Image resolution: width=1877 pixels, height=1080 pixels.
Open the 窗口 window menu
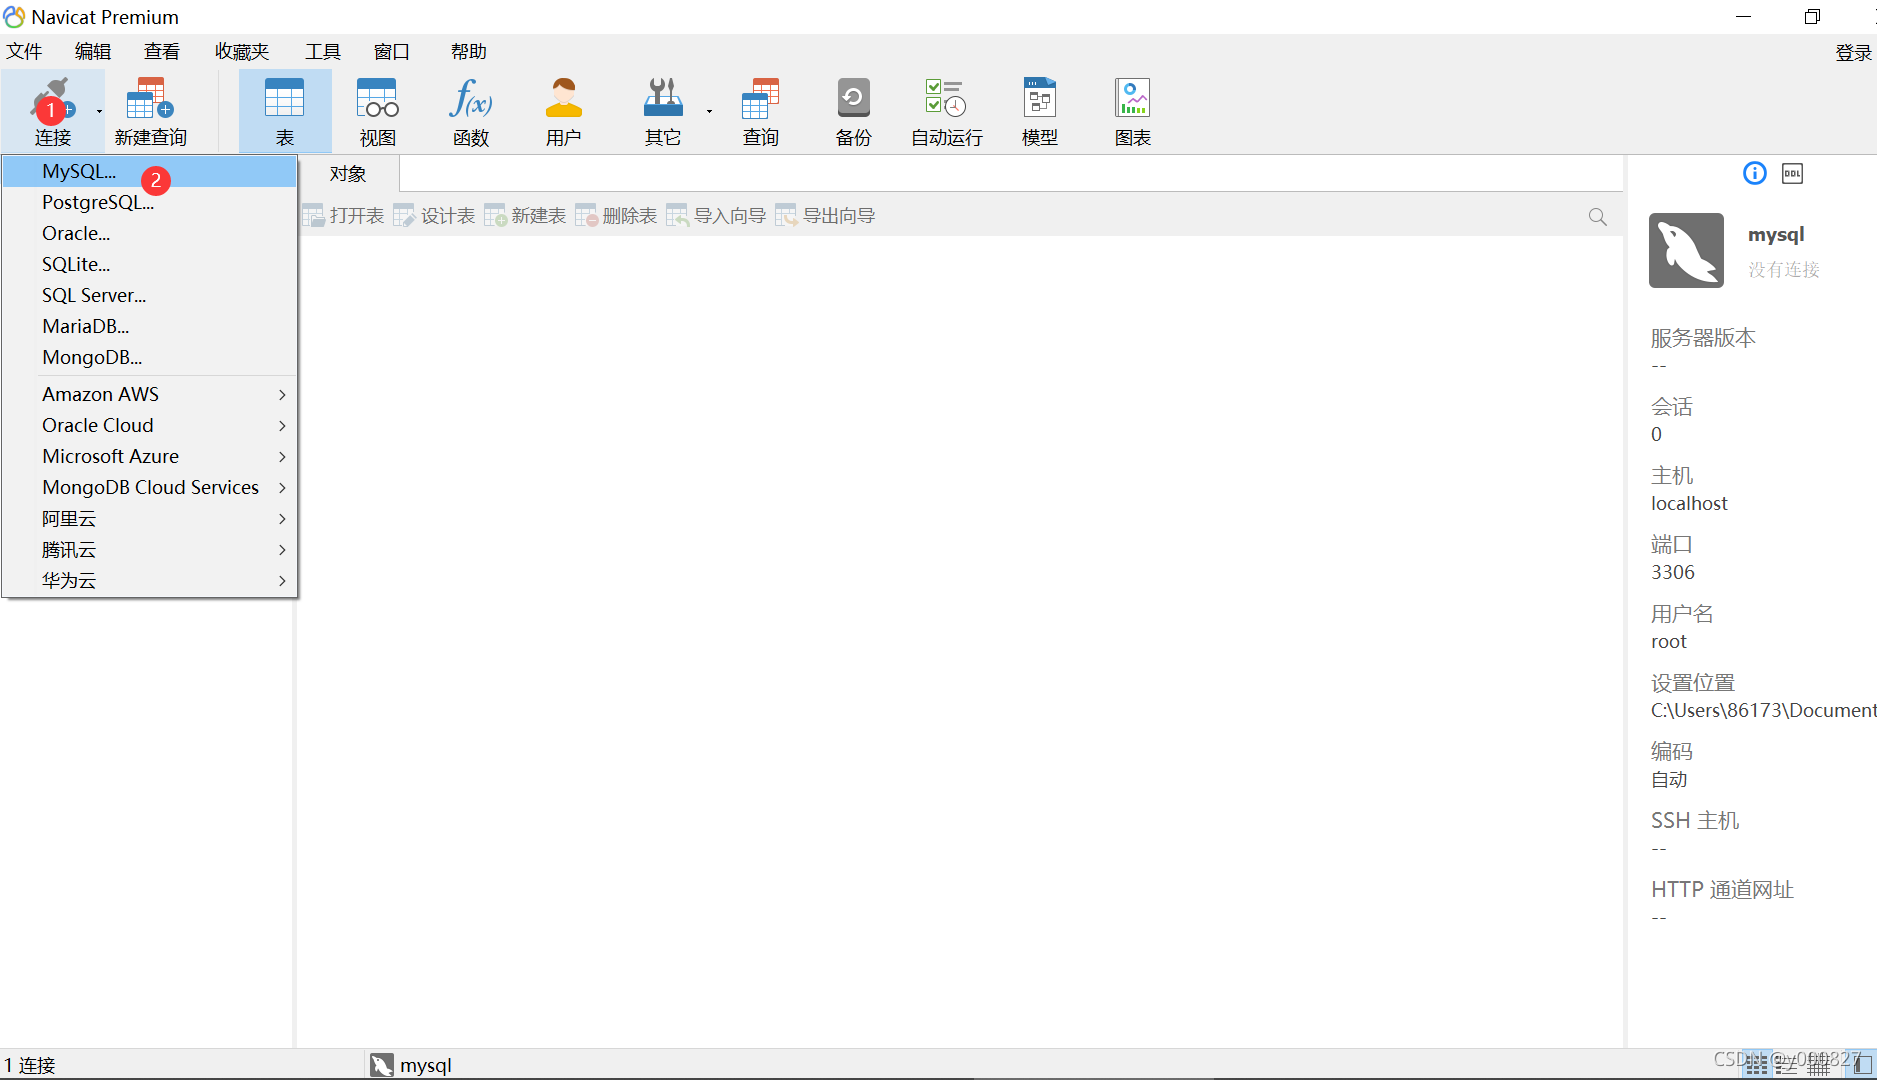(x=392, y=51)
